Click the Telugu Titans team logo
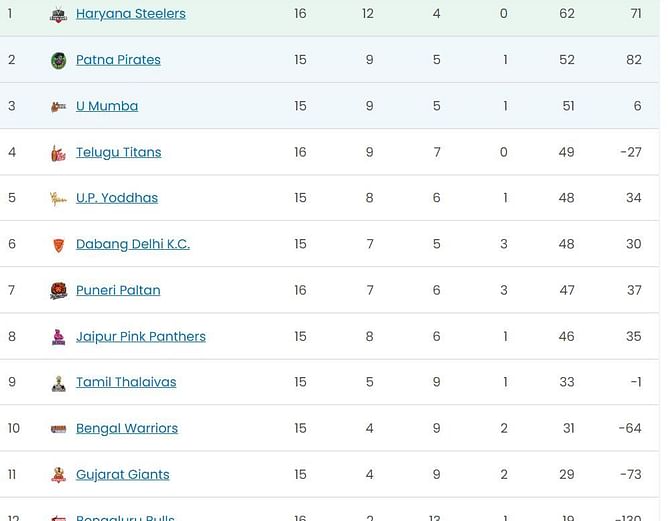This screenshot has width=668, height=521. coord(58,153)
